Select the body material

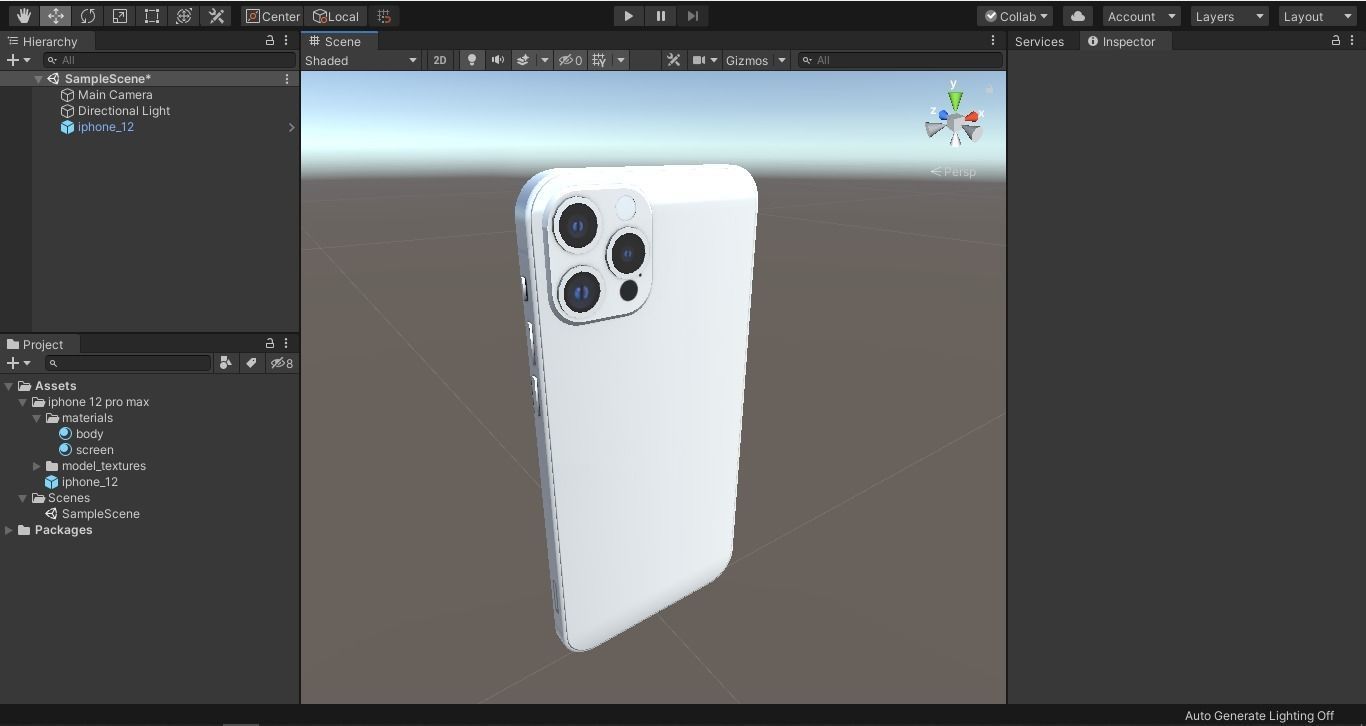pos(81,434)
